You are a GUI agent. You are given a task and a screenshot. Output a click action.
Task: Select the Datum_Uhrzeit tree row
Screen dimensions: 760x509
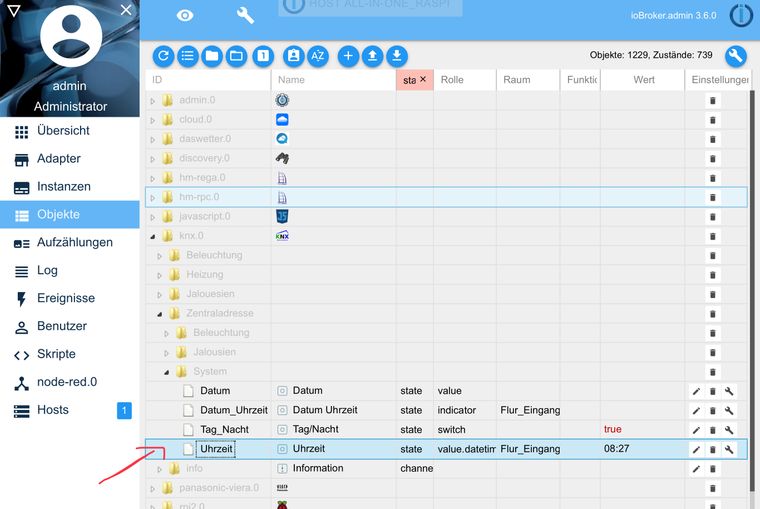[x=446, y=411]
